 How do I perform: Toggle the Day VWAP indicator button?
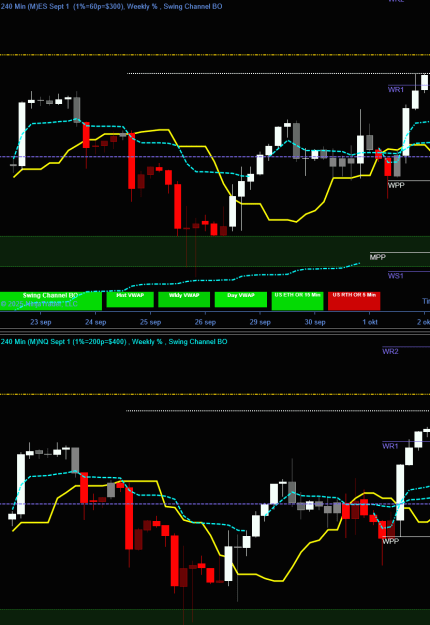point(241,300)
